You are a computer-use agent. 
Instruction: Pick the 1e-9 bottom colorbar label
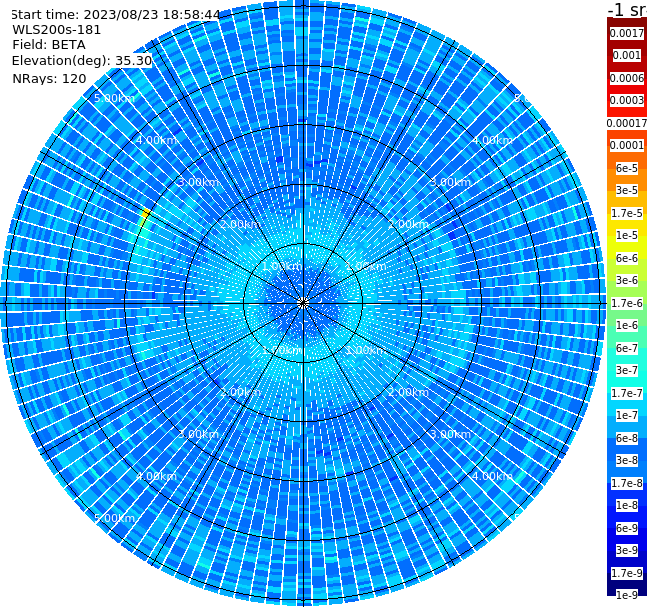(627, 595)
